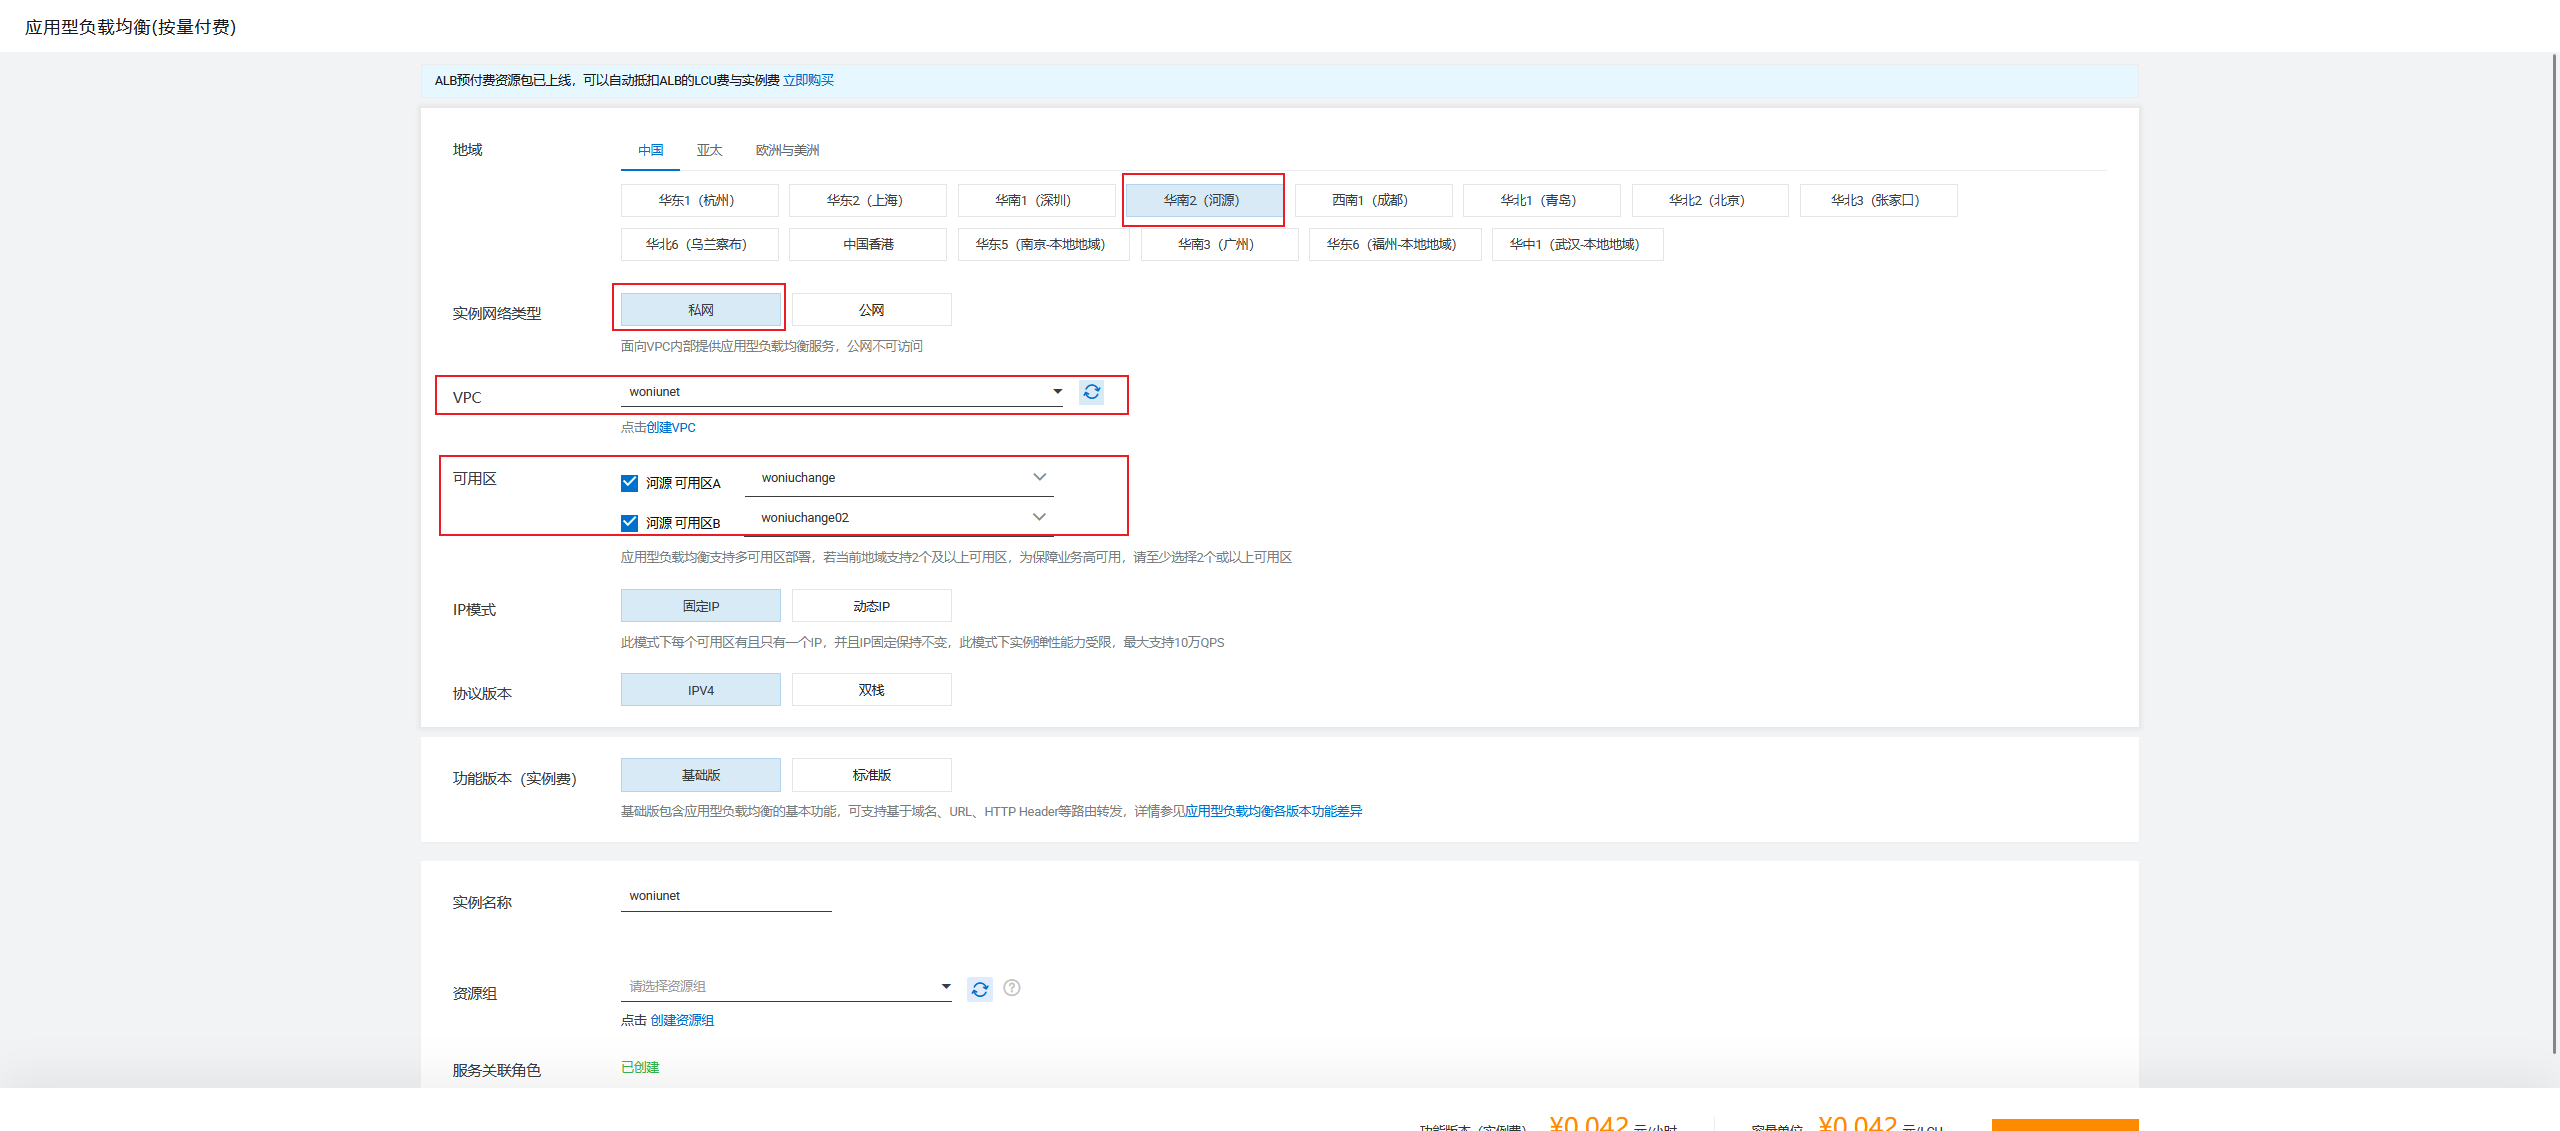
Task: Switch to the 亚太 region tab
Action: click(x=709, y=150)
